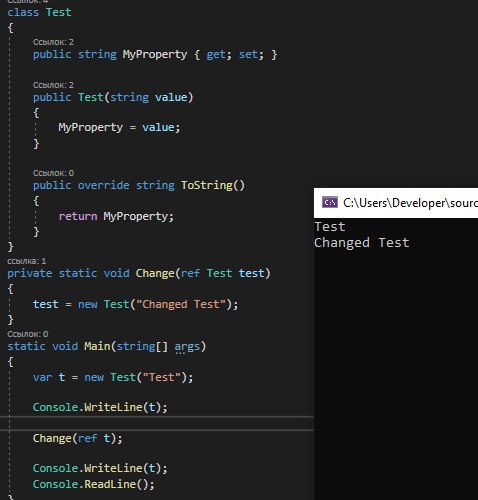Click 'private static void' modifiers of Change
Image resolution: width=478 pixels, height=500 pixels.
tap(68, 273)
